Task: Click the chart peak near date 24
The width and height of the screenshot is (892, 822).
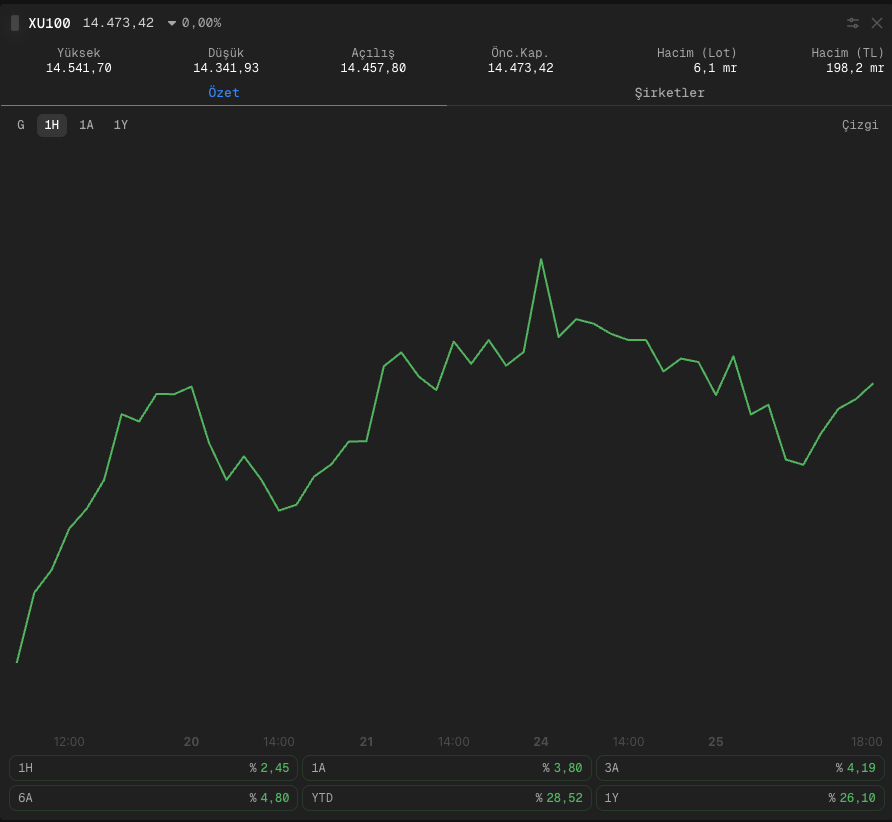Action: [541, 260]
